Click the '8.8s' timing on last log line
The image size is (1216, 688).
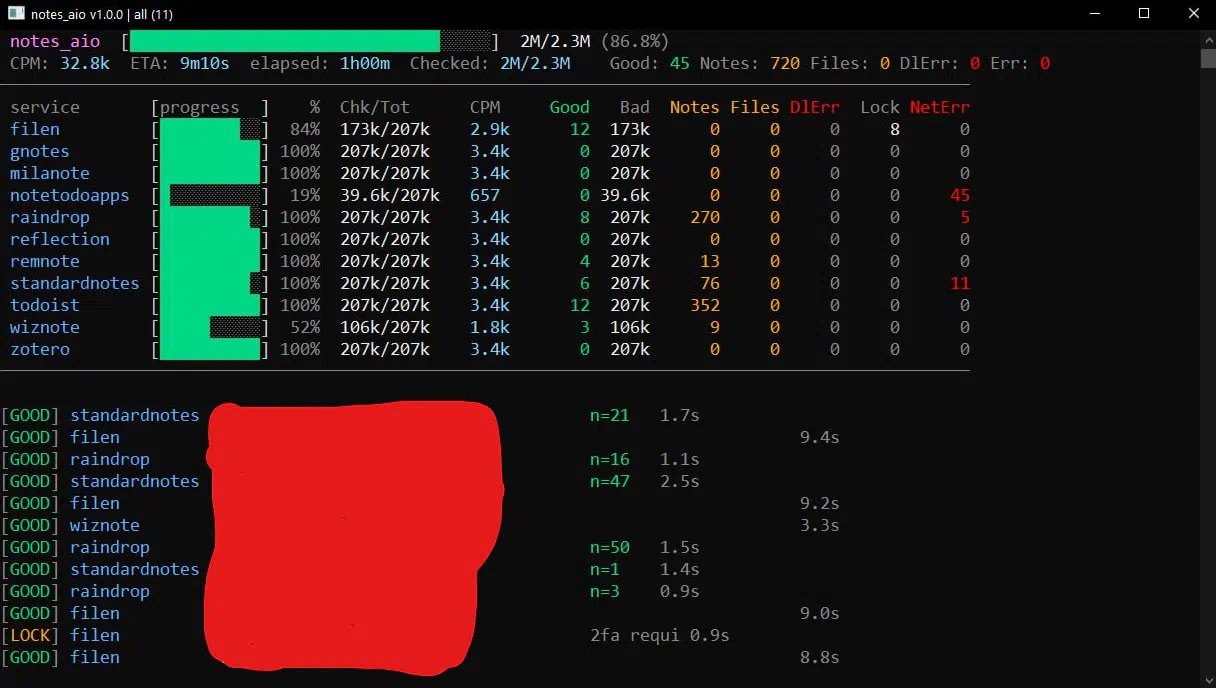(x=820, y=657)
